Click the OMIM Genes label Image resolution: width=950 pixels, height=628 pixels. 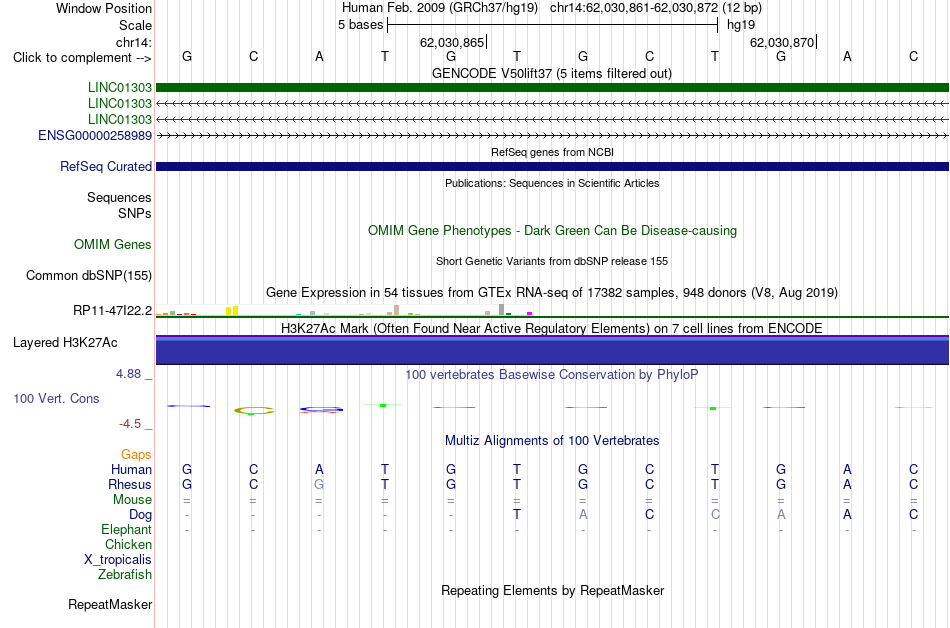113,245
